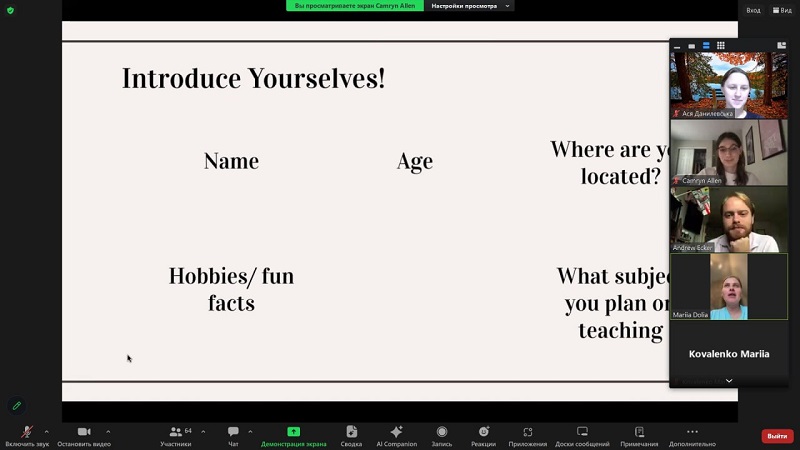
Task: Select Mariia Dolia video thumbnail
Action: click(729, 287)
